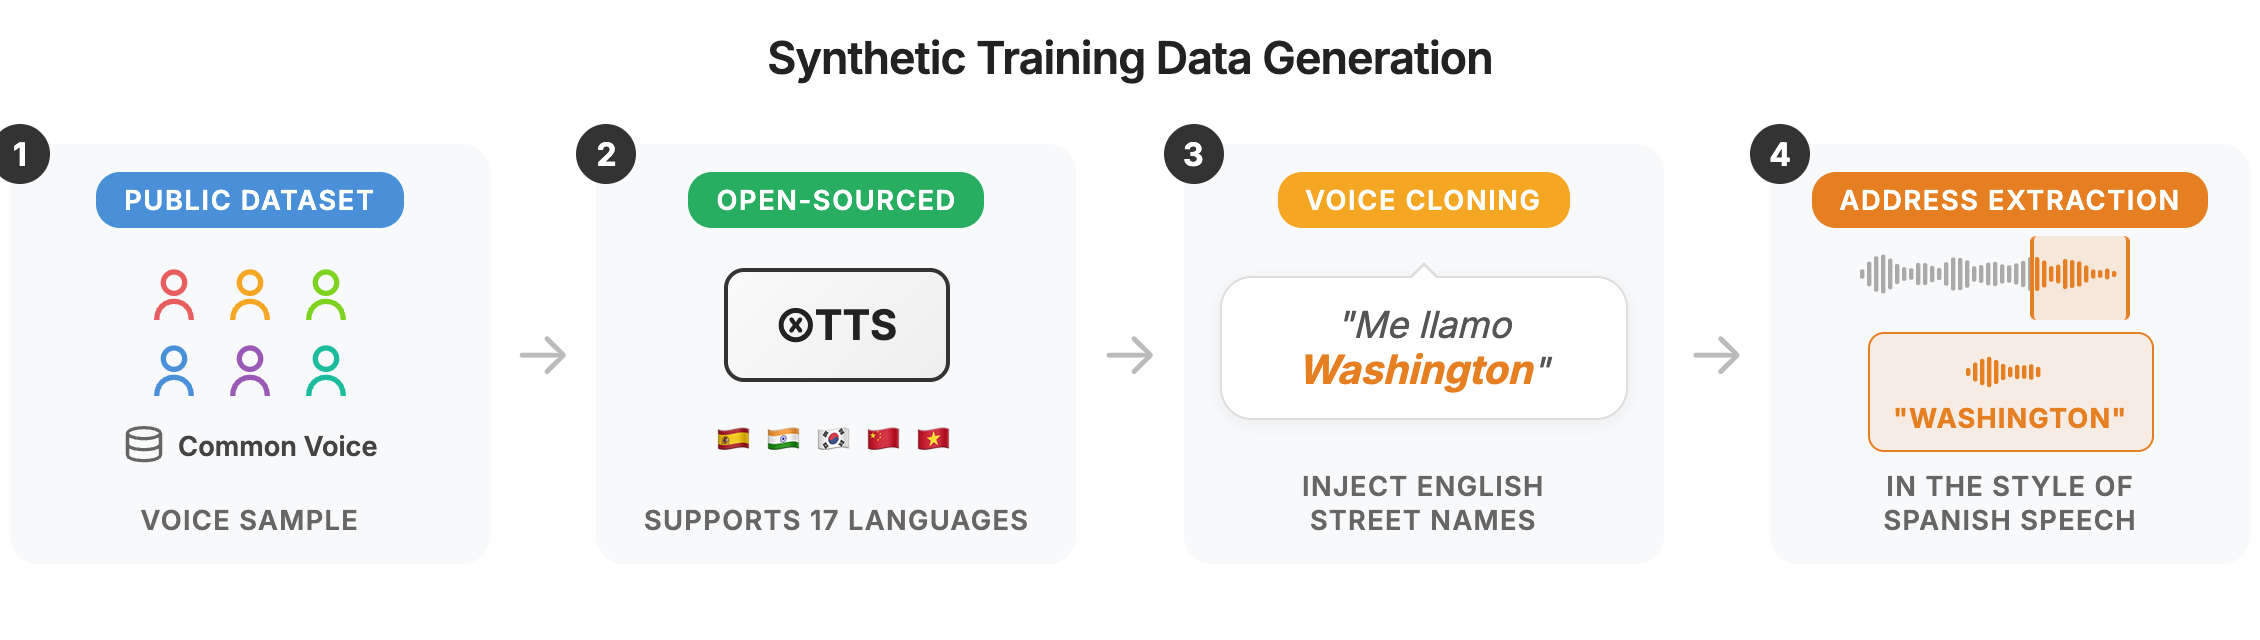Screen dimensions: 2260x640
Task: Select the OPEN-SOURCED green badge
Action: (x=836, y=200)
